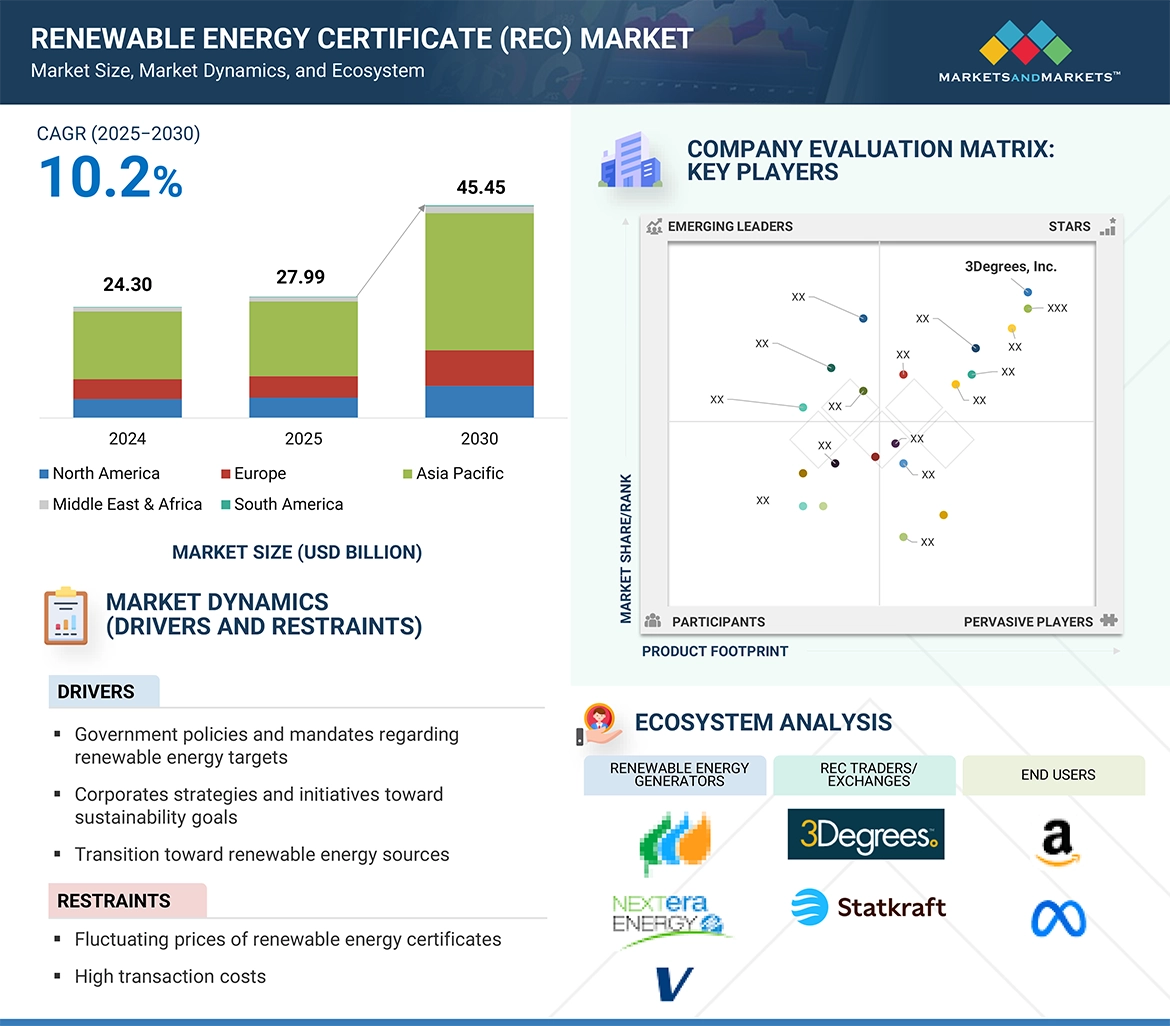Click the REC Traders/Exchanges column header
Screen dimensions: 1170x1026
coord(868,775)
